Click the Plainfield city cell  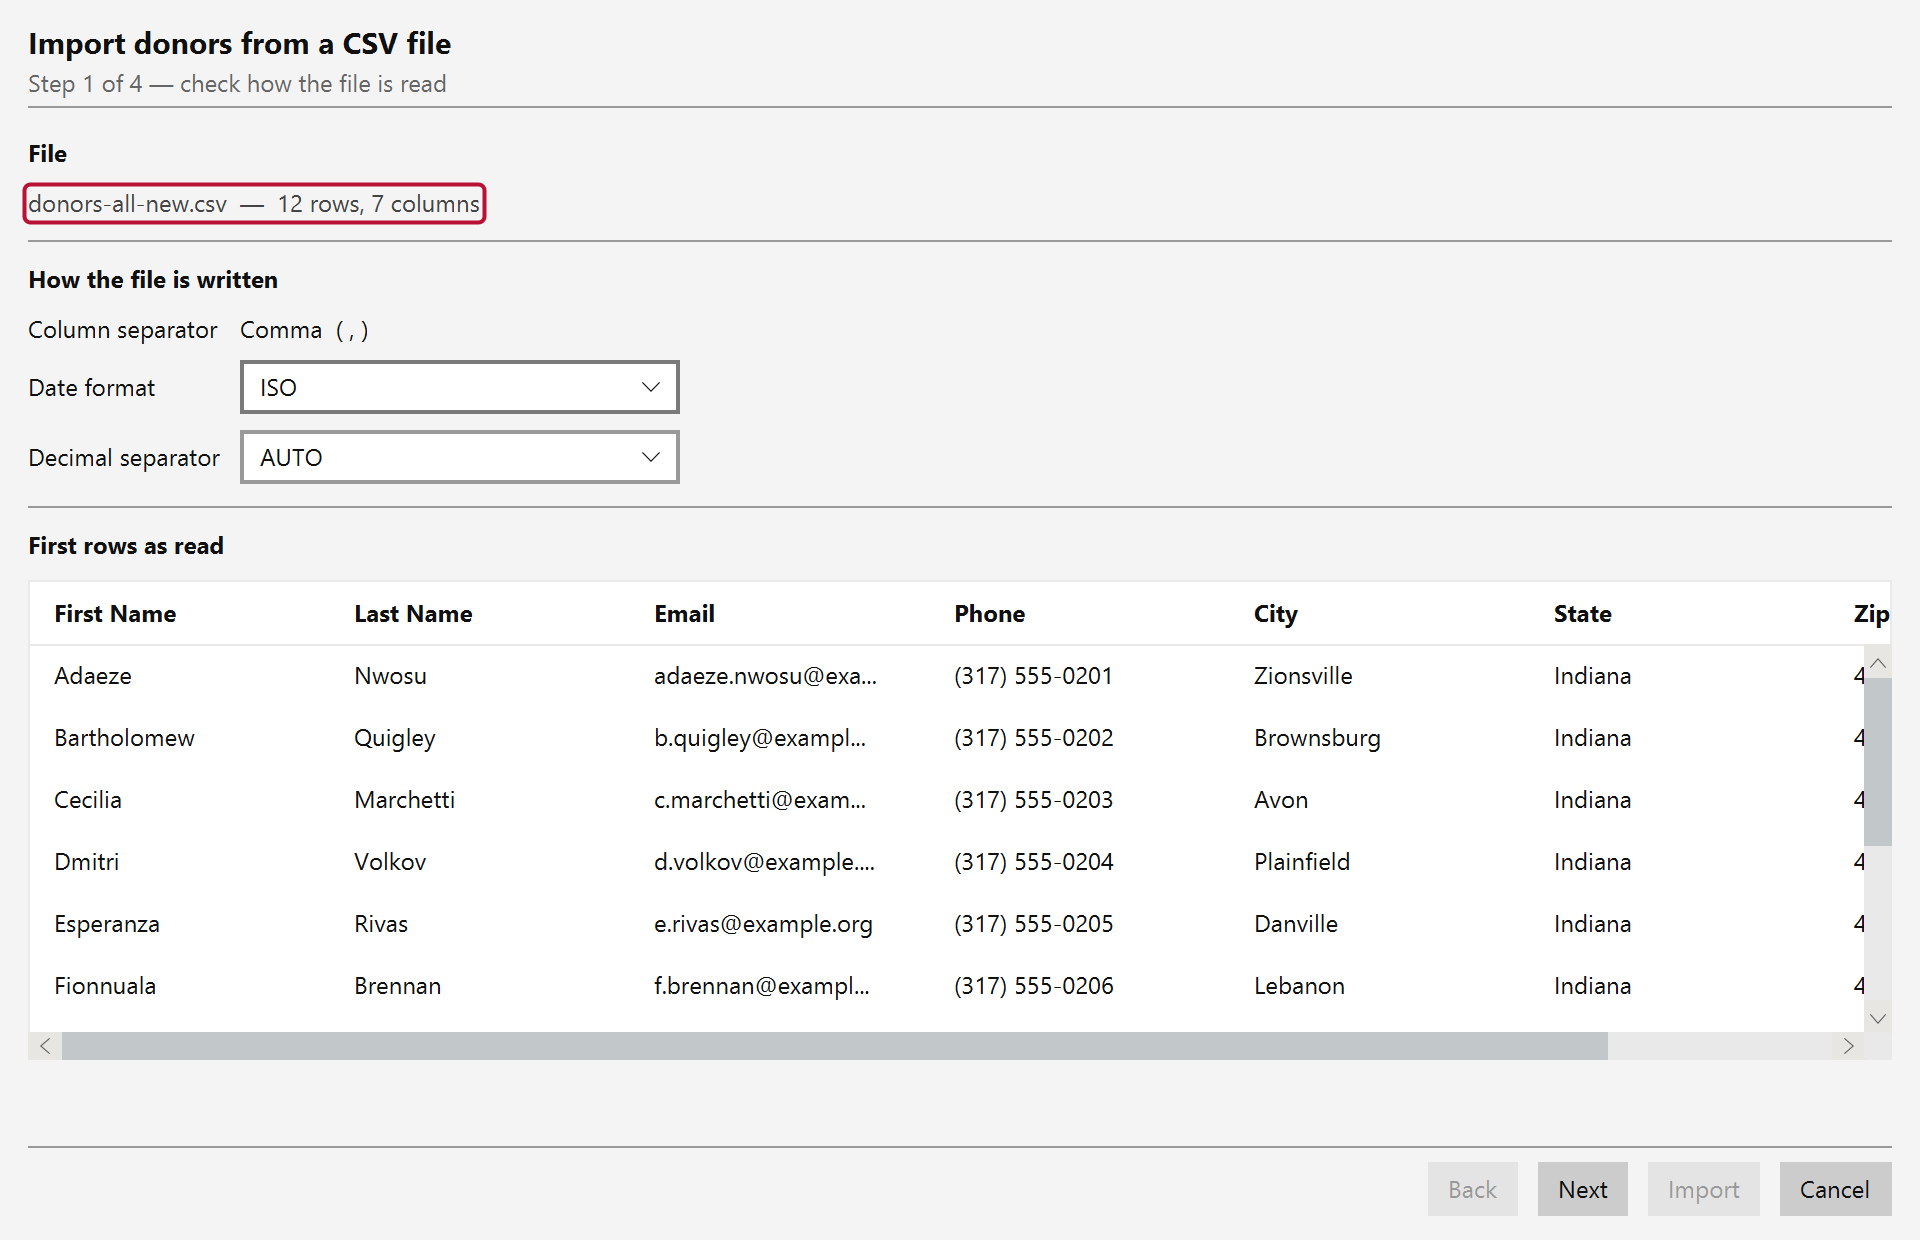pos(1302,862)
